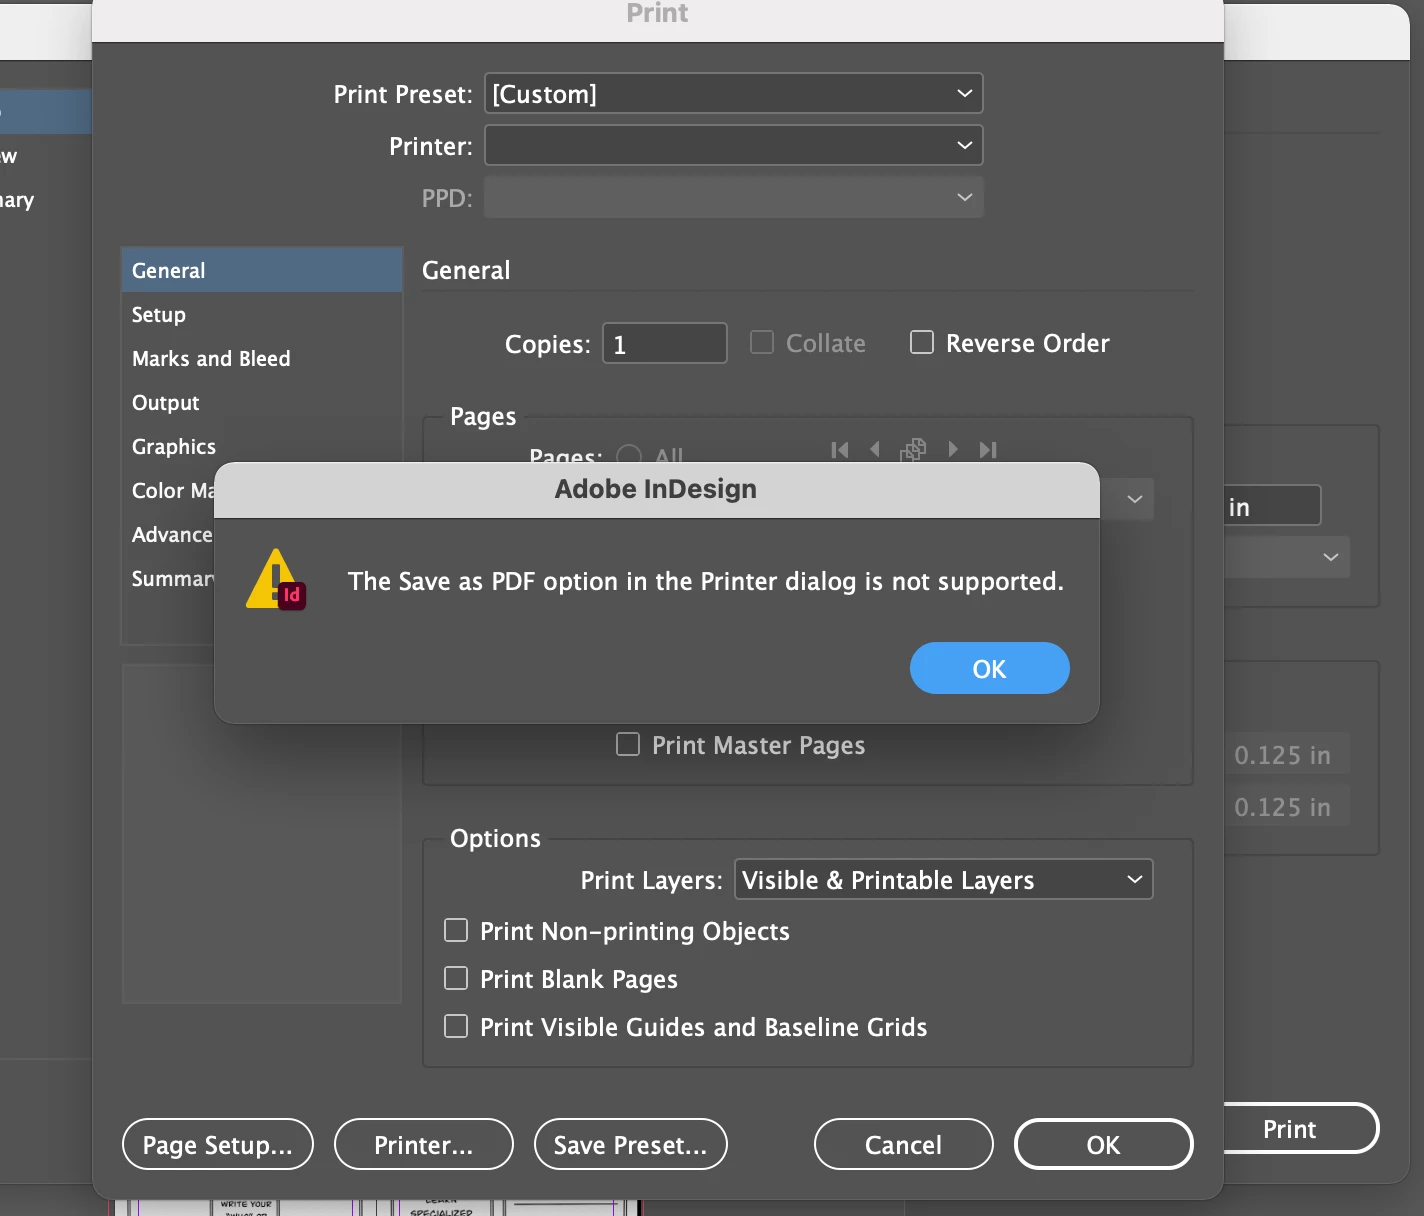Select Output category
The width and height of the screenshot is (1424, 1216).
(x=262, y=402)
